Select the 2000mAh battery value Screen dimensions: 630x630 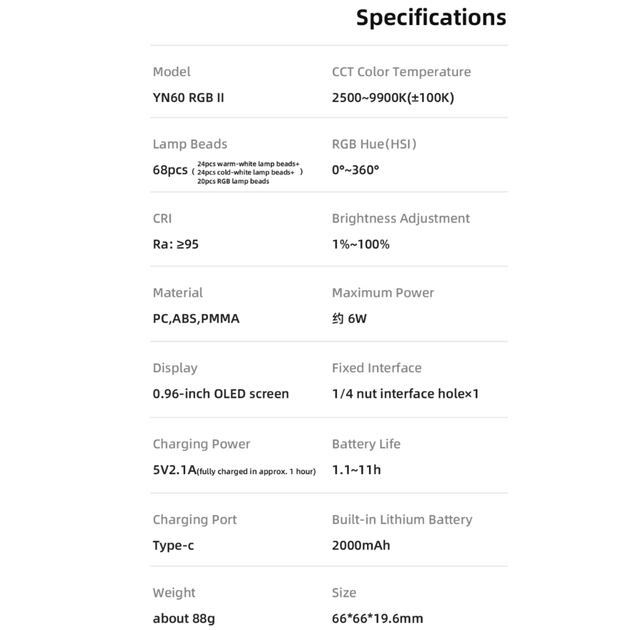pyautogui.click(x=361, y=545)
